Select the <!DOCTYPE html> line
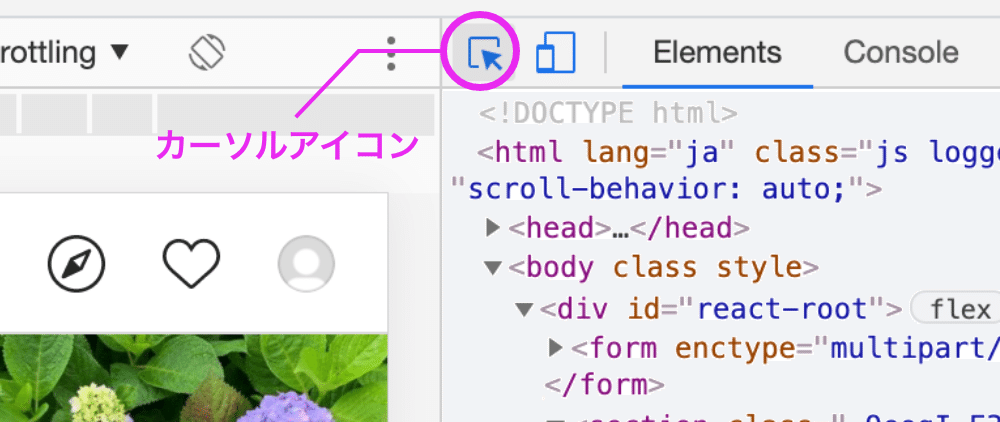1000x422 pixels. (608, 113)
